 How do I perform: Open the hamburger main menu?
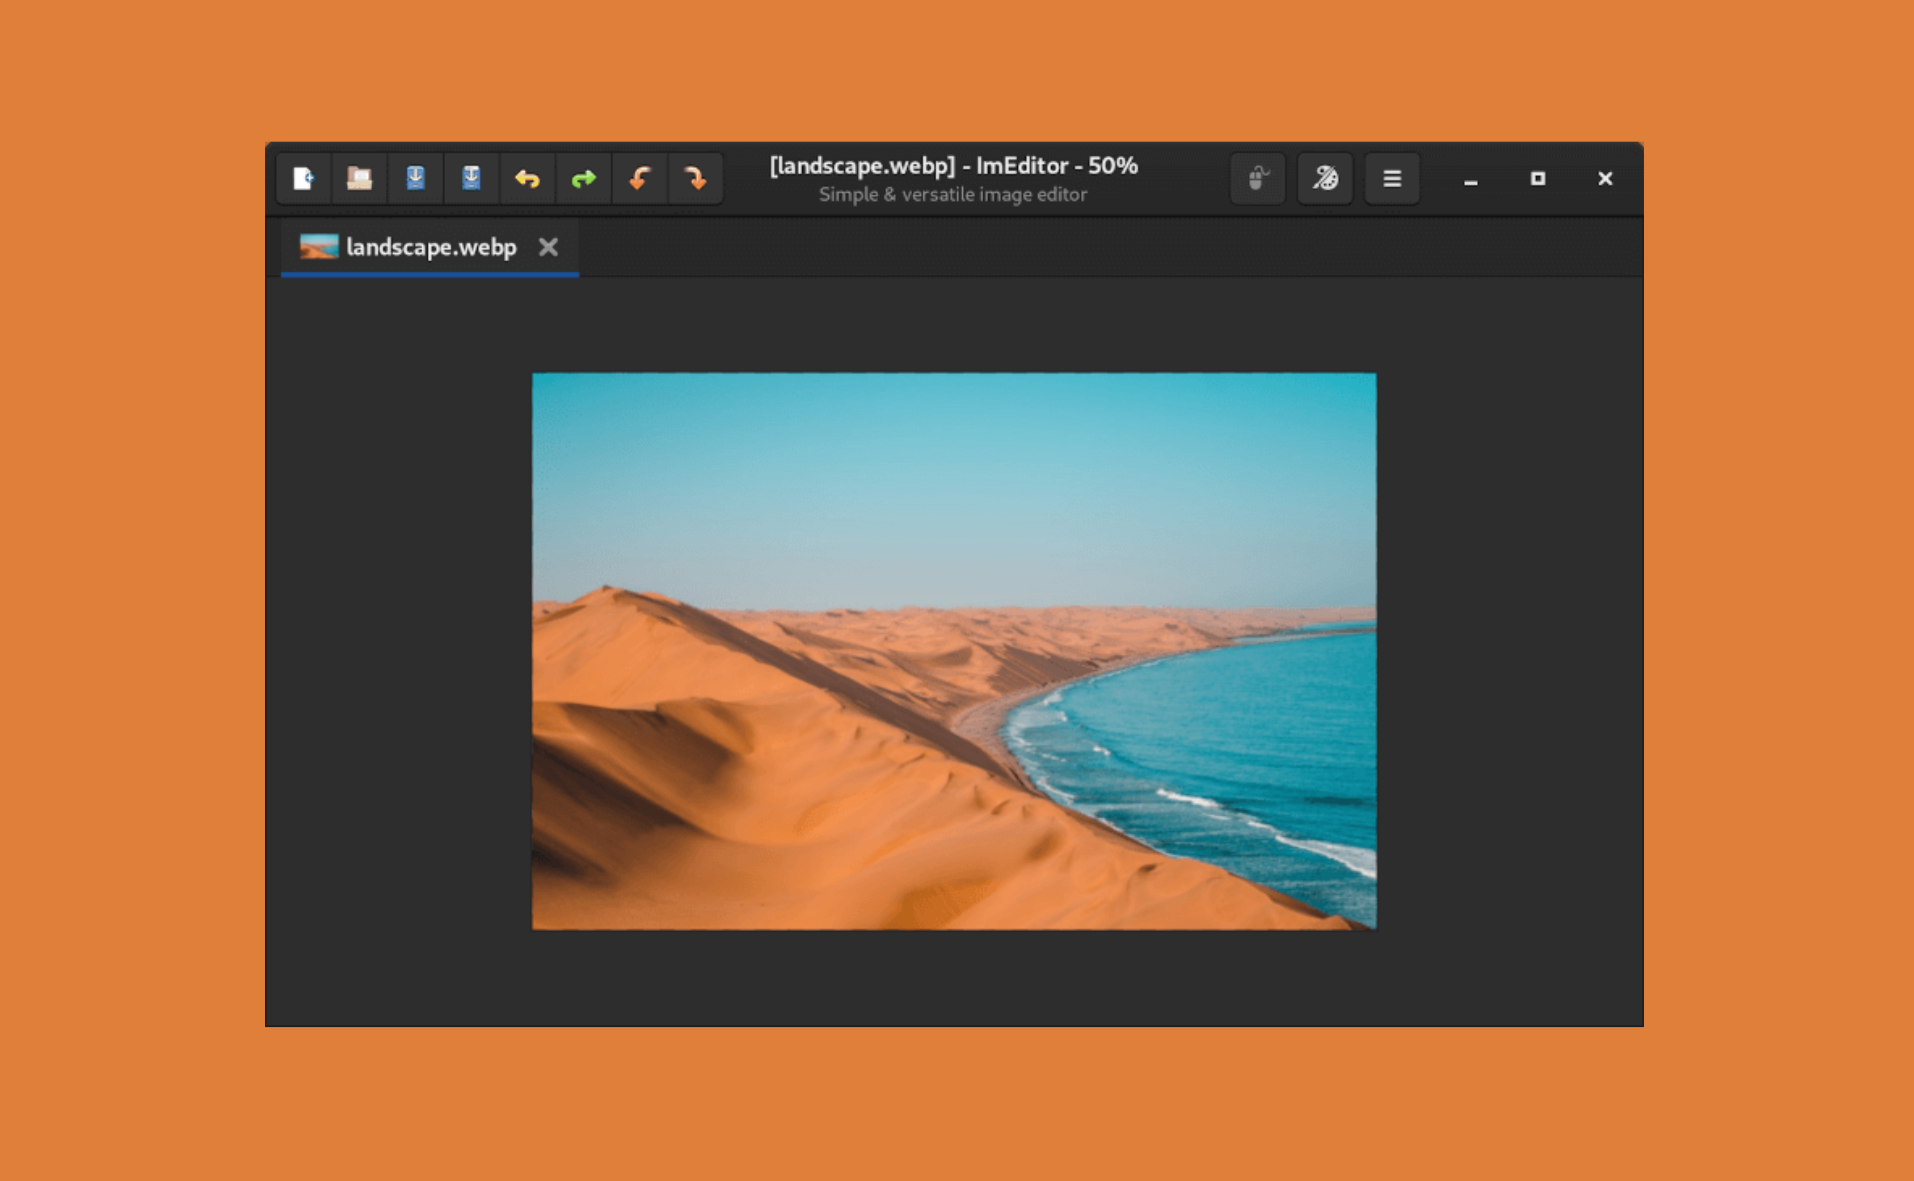pyautogui.click(x=1392, y=179)
